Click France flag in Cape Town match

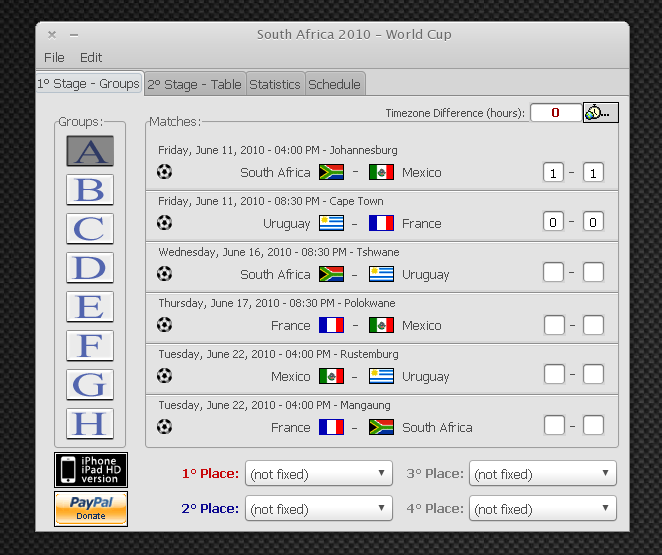tap(381, 223)
